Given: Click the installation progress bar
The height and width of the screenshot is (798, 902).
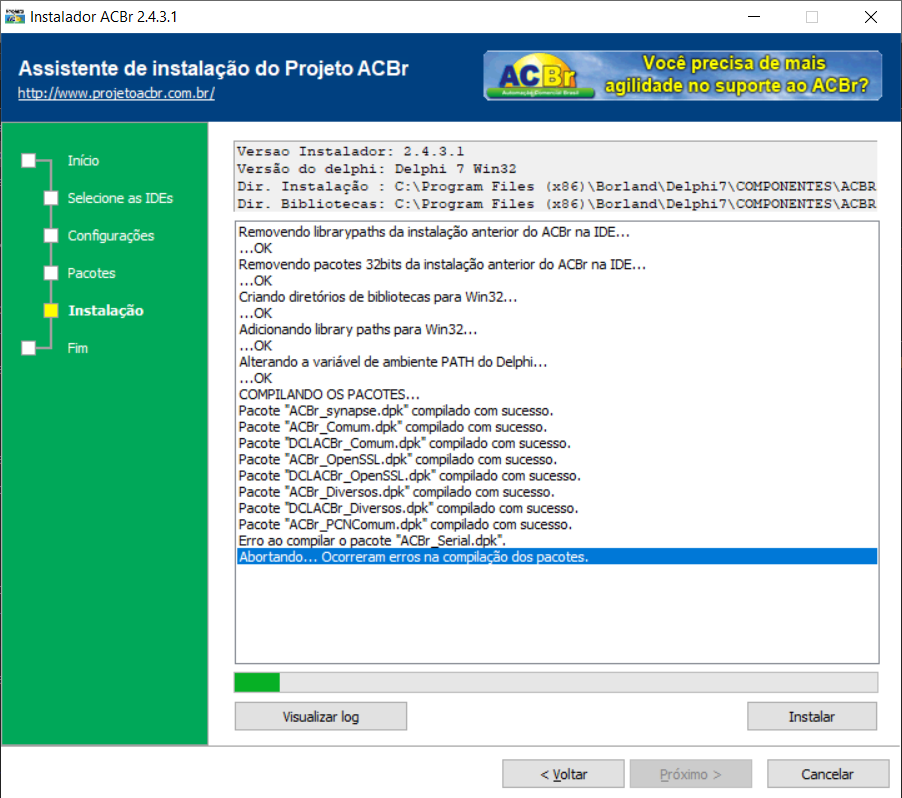Looking at the screenshot, I should (x=556, y=682).
